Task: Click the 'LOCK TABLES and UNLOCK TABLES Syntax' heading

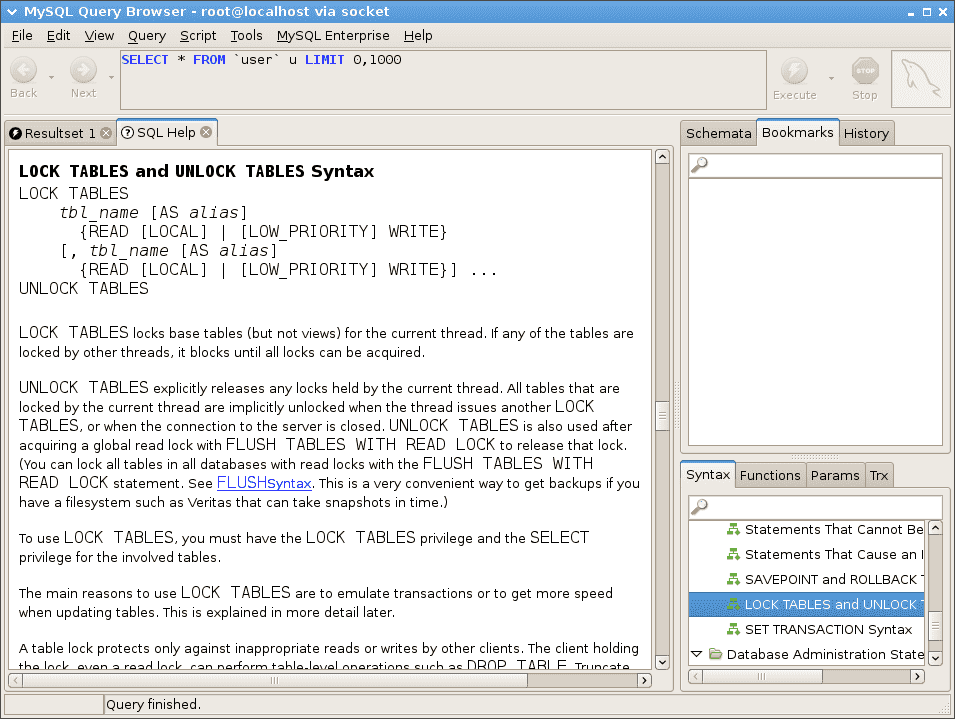Action: [196, 171]
